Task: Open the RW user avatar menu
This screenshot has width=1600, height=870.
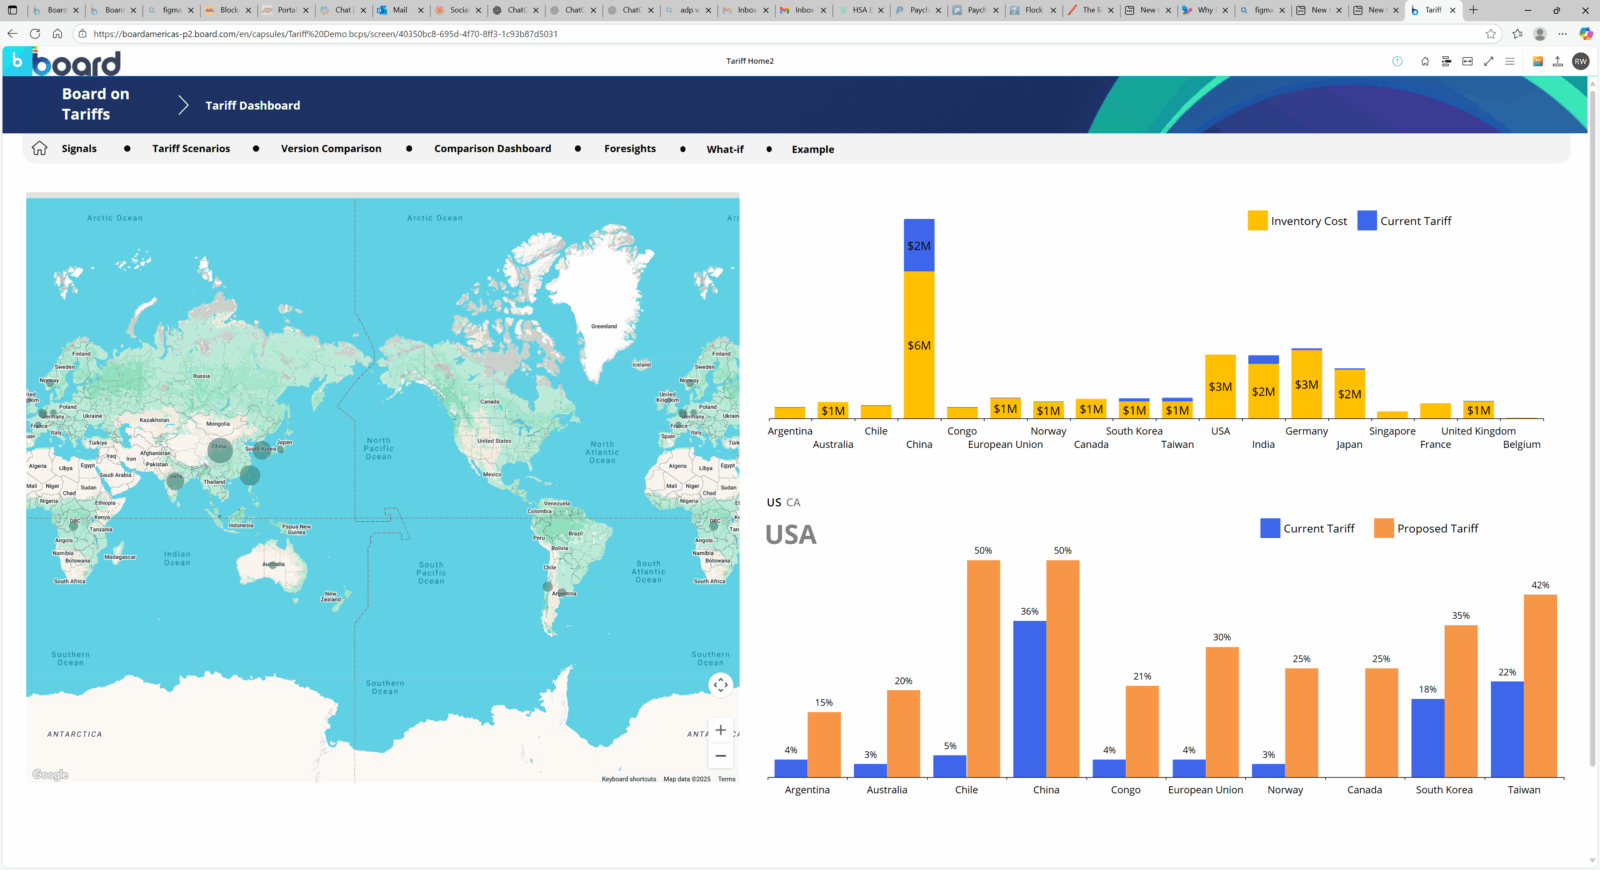Action: tap(1580, 61)
